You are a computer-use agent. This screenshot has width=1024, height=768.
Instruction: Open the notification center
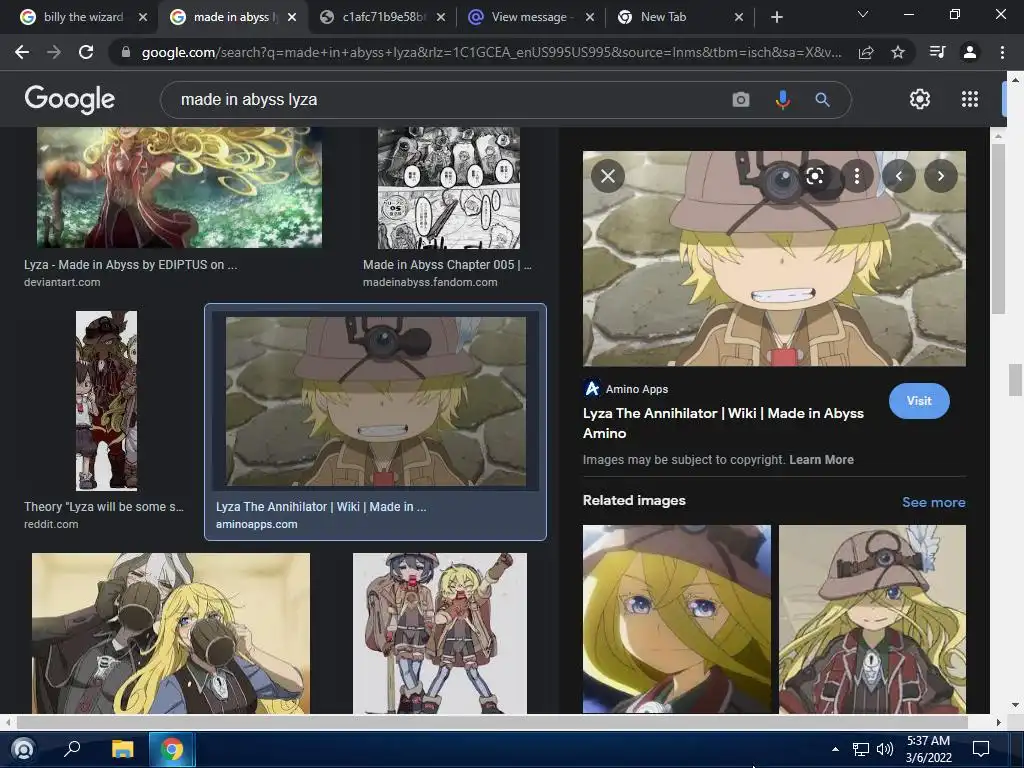pyautogui.click(x=981, y=749)
